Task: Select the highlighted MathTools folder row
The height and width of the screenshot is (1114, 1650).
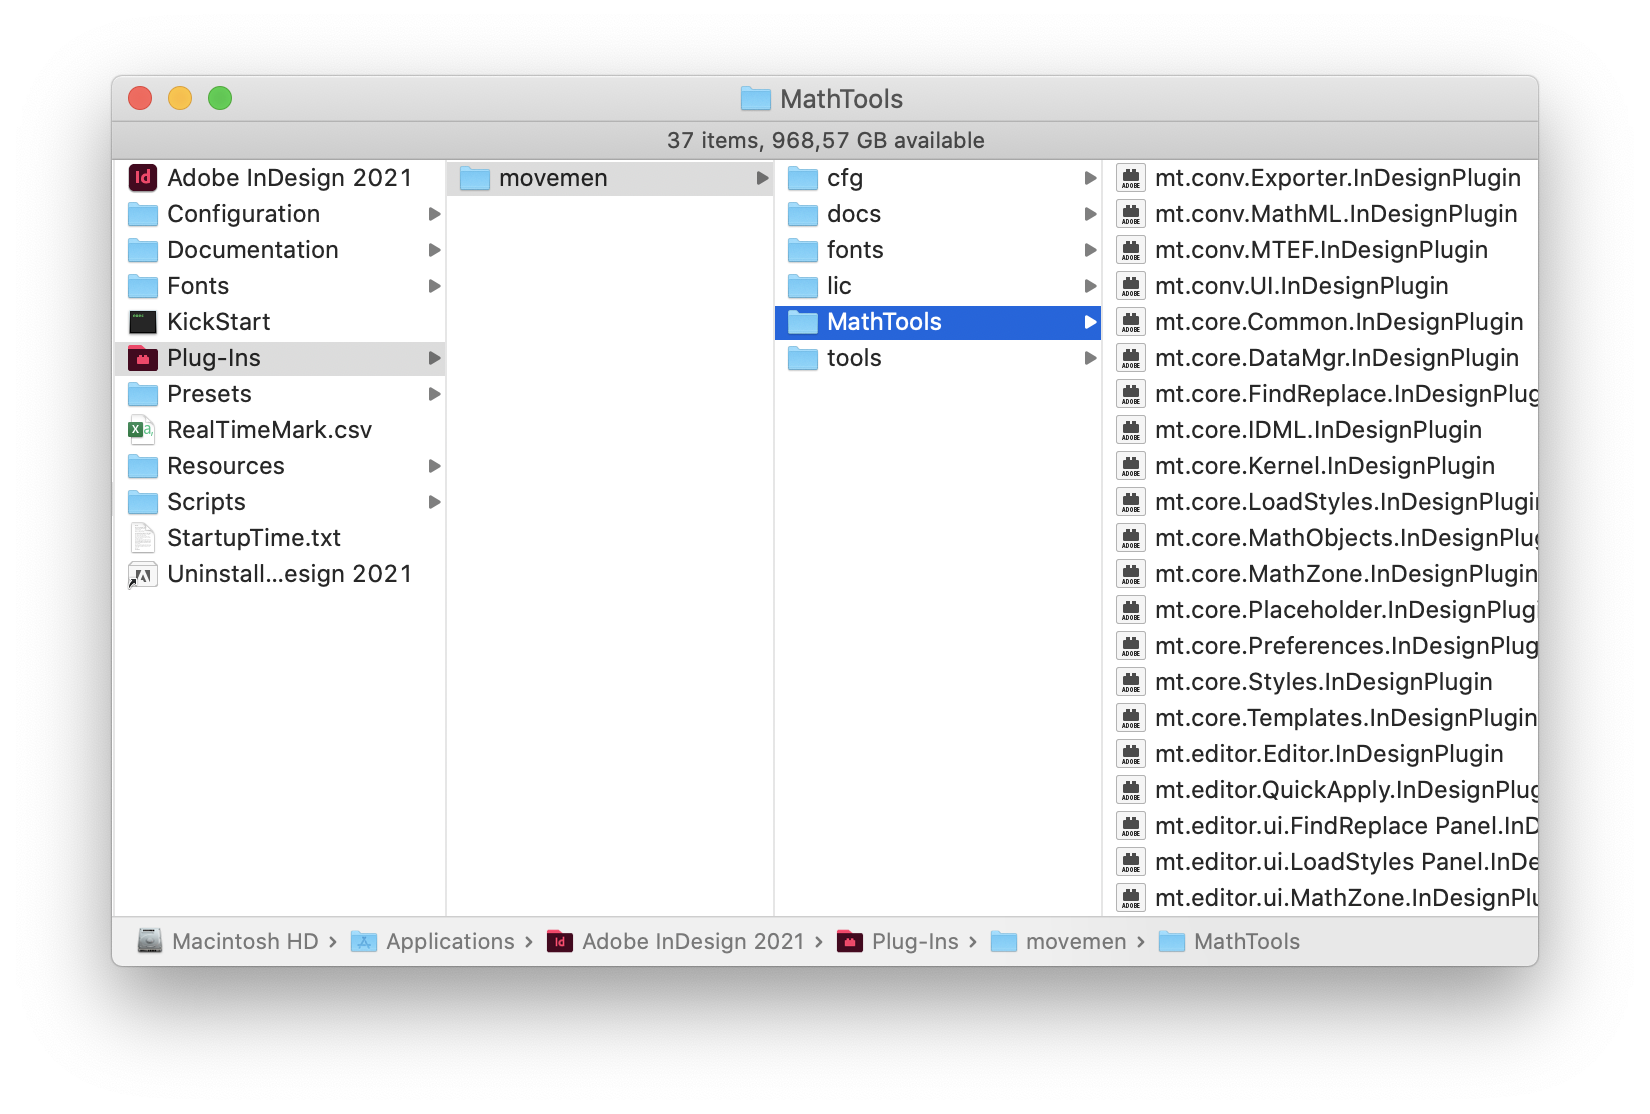Action: click(938, 322)
